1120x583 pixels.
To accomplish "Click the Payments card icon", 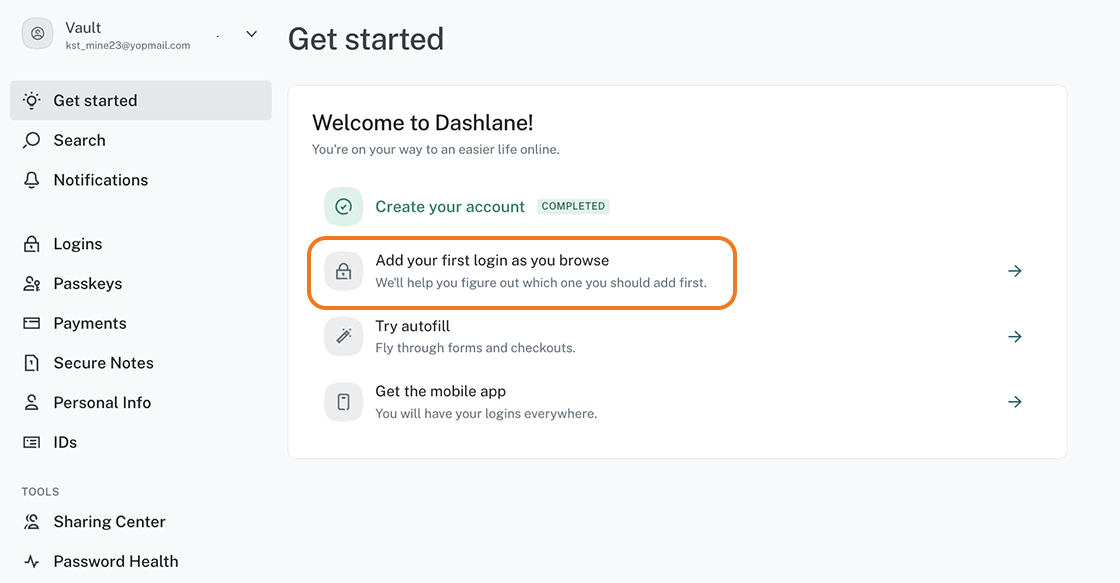I will point(31,323).
